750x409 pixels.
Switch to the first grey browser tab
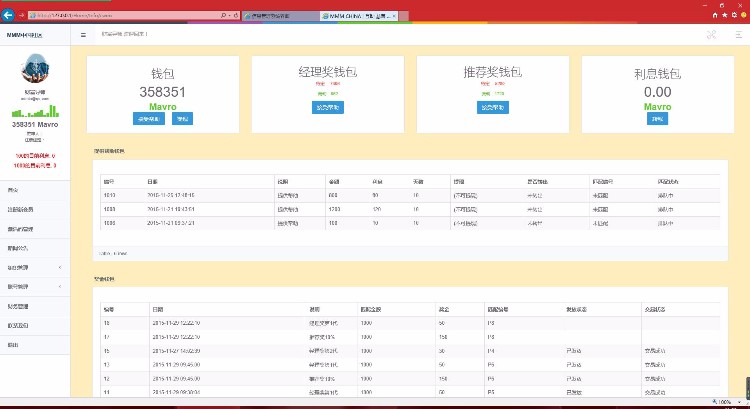pos(280,16)
